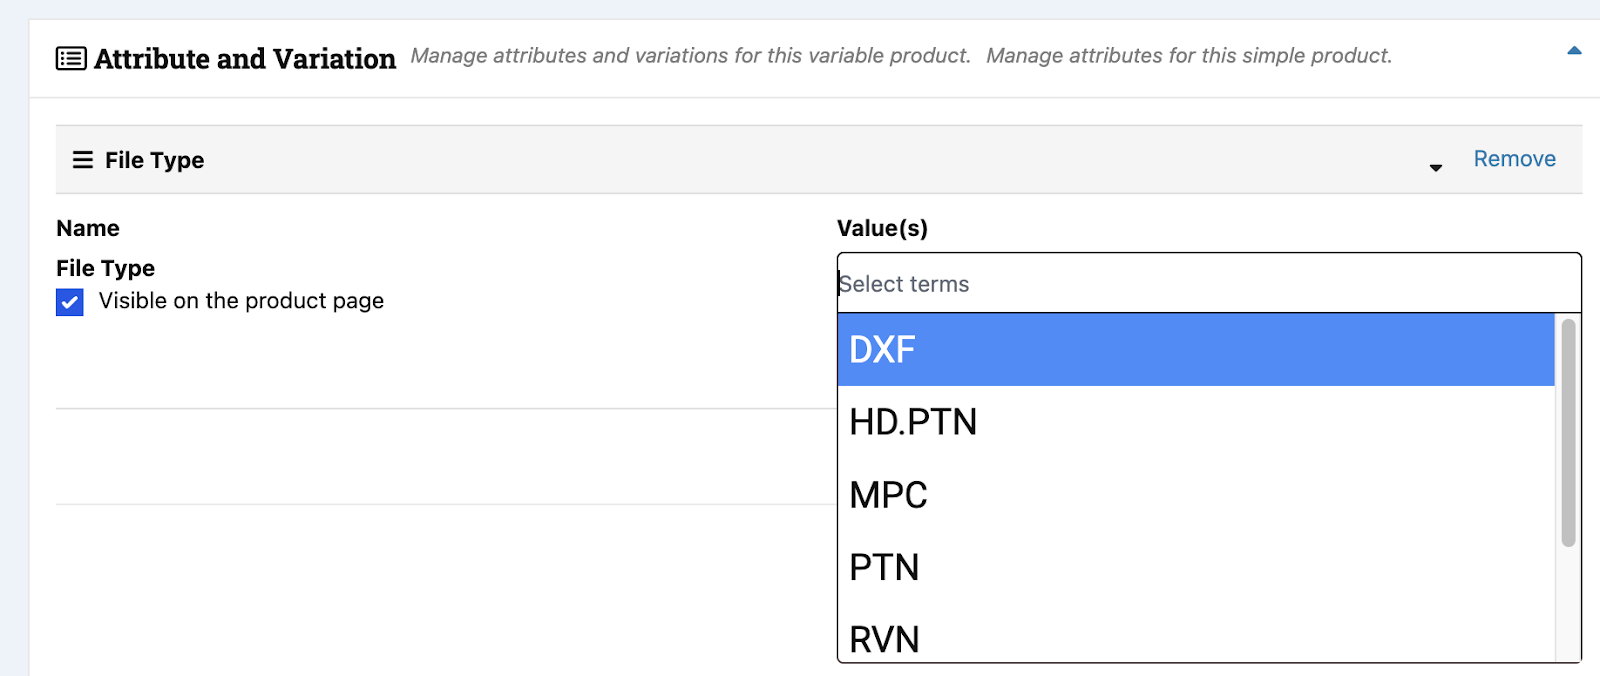Click the Attribute and Variation list icon

[x=71, y=59]
